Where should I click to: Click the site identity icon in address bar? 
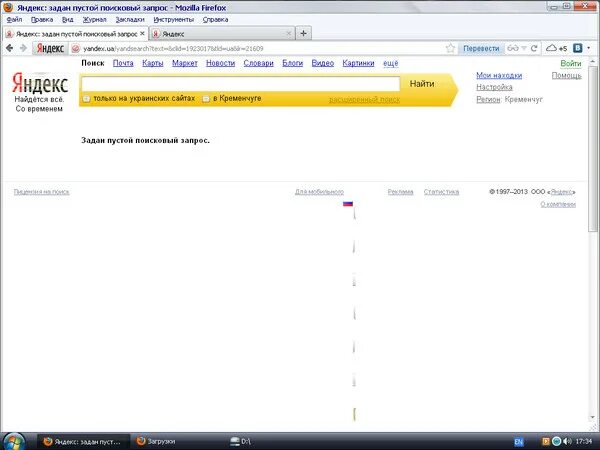(x=76, y=48)
